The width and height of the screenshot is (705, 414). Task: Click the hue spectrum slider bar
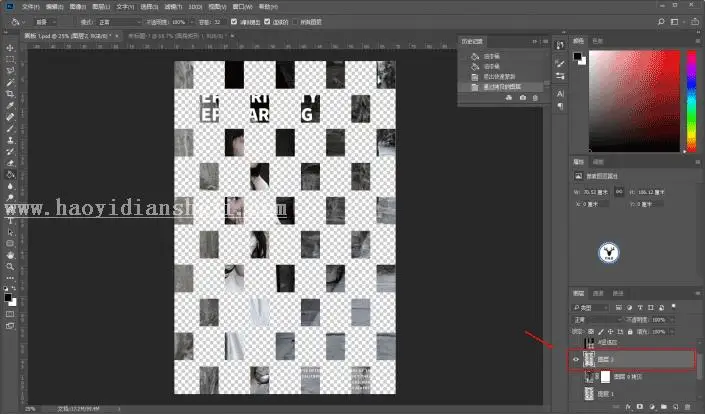point(691,101)
